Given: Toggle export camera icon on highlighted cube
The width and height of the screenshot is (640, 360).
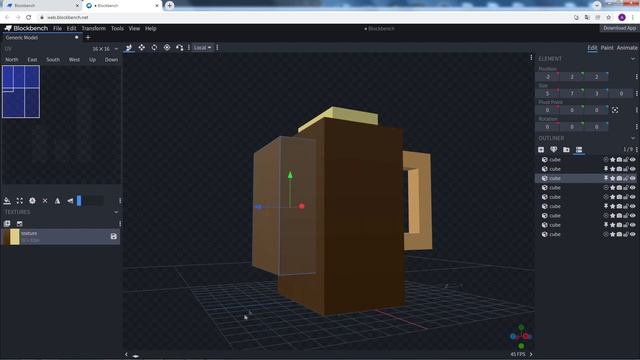Looking at the screenshot, I should pyautogui.click(x=619, y=178).
